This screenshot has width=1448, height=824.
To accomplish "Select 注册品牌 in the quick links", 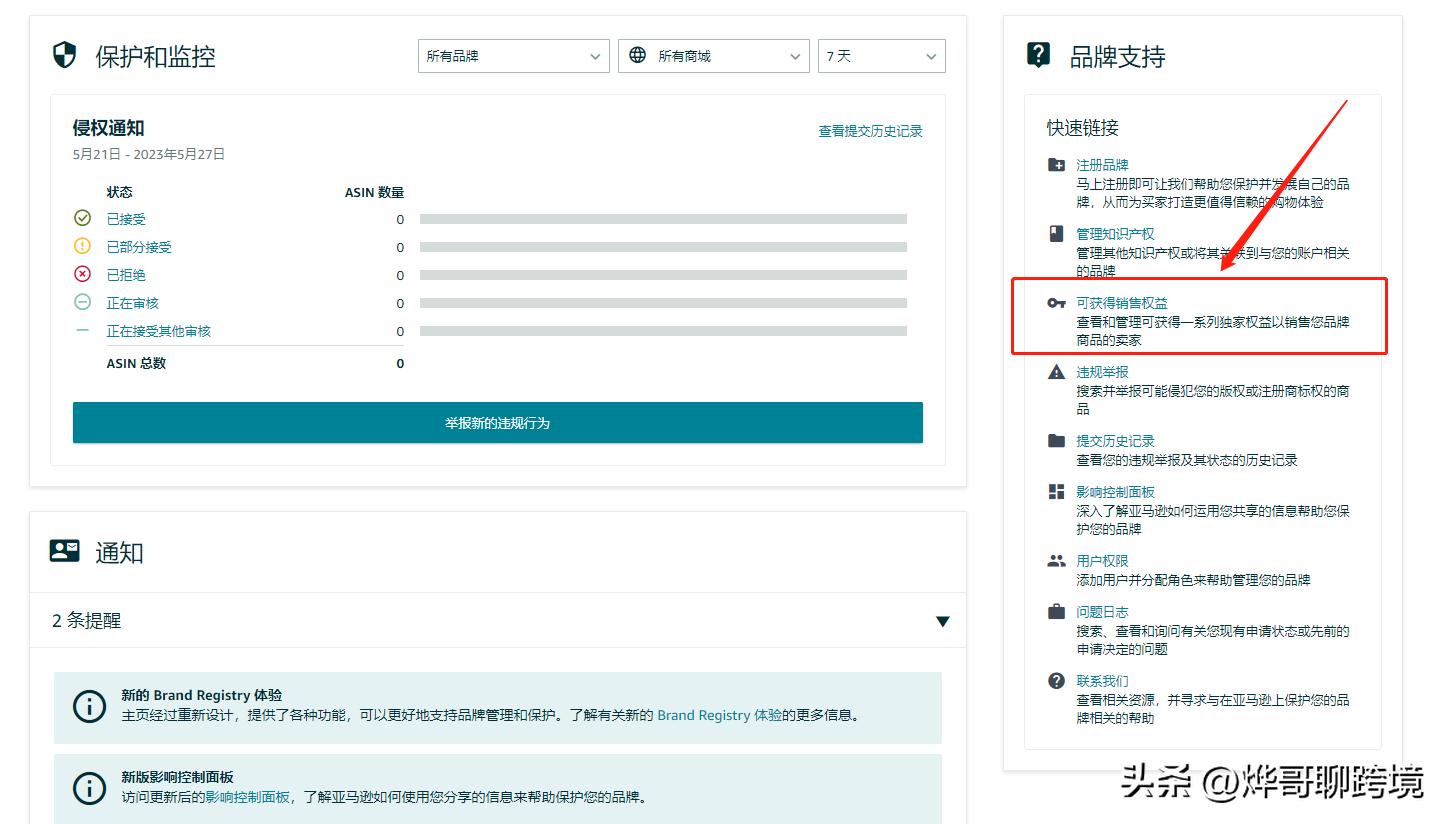I will point(1104,164).
